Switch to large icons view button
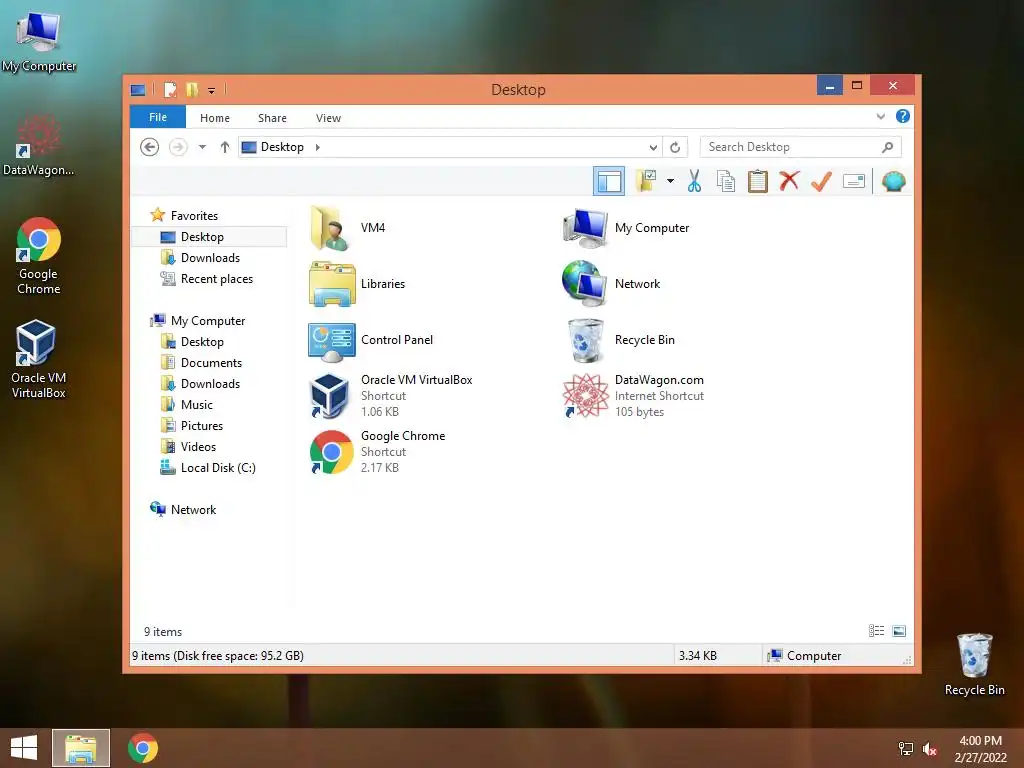This screenshot has height=768, width=1024. click(899, 630)
